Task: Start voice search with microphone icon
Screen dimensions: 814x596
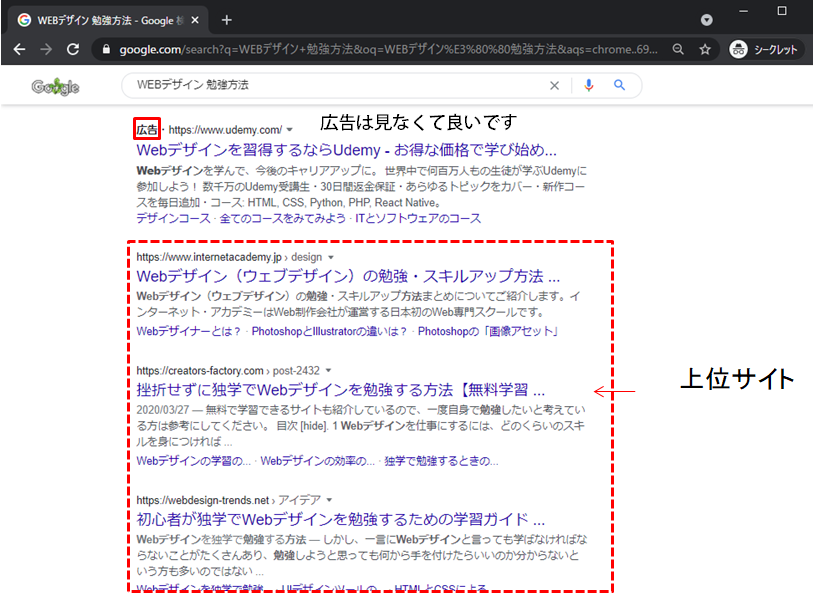Action: 588,85
